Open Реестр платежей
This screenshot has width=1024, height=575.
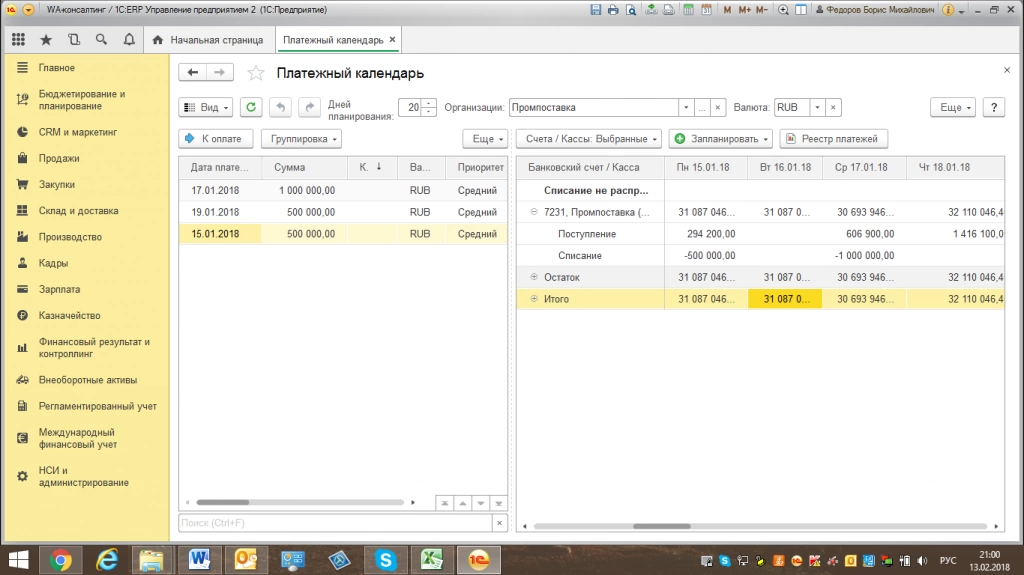(833, 139)
